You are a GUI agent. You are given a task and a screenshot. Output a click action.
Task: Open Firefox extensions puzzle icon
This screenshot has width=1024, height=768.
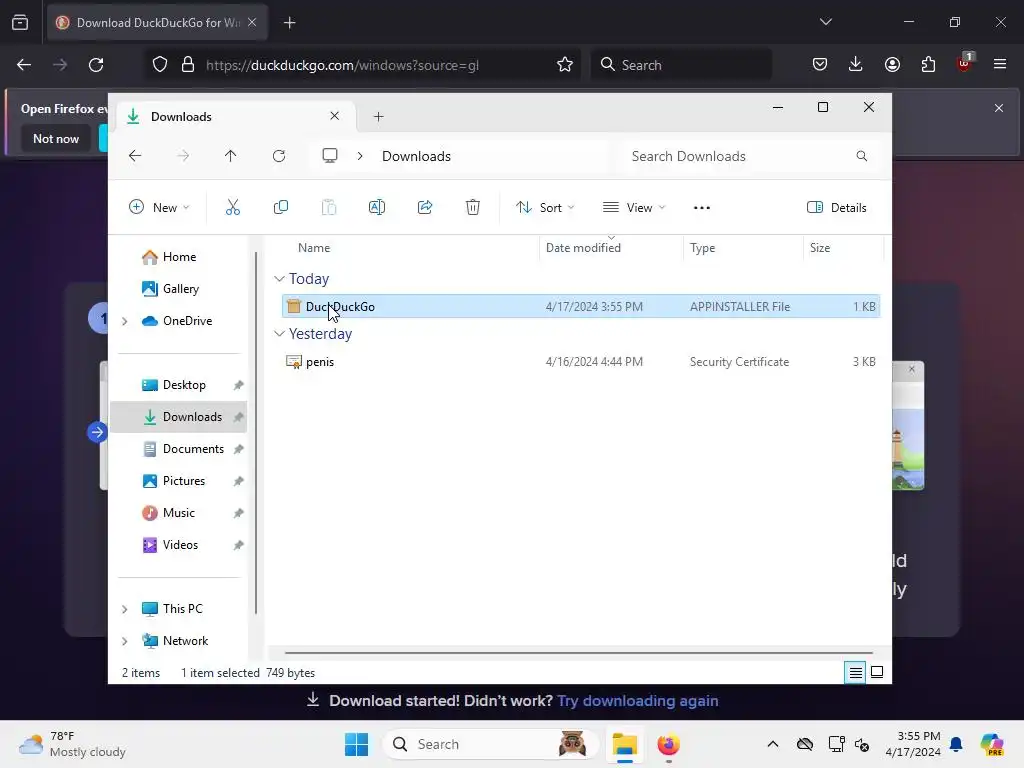(x=928, y=64)
